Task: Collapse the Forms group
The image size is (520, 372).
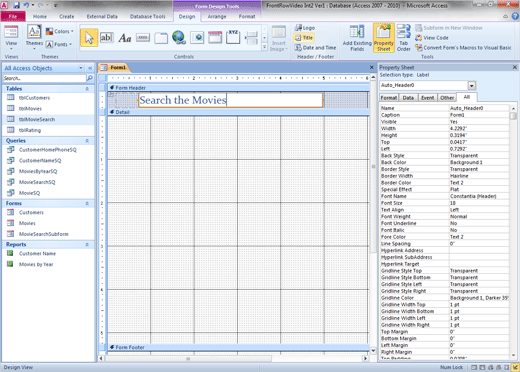Action: click(x=87, y=204)
